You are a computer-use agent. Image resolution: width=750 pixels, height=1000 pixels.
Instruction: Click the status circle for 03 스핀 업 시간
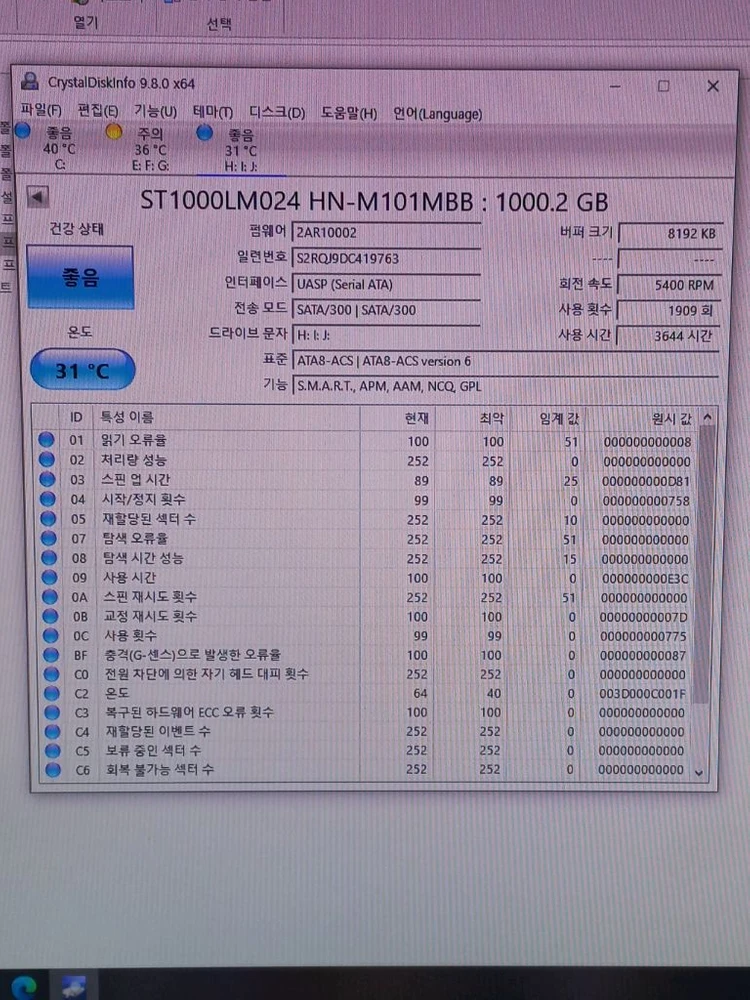47,479
